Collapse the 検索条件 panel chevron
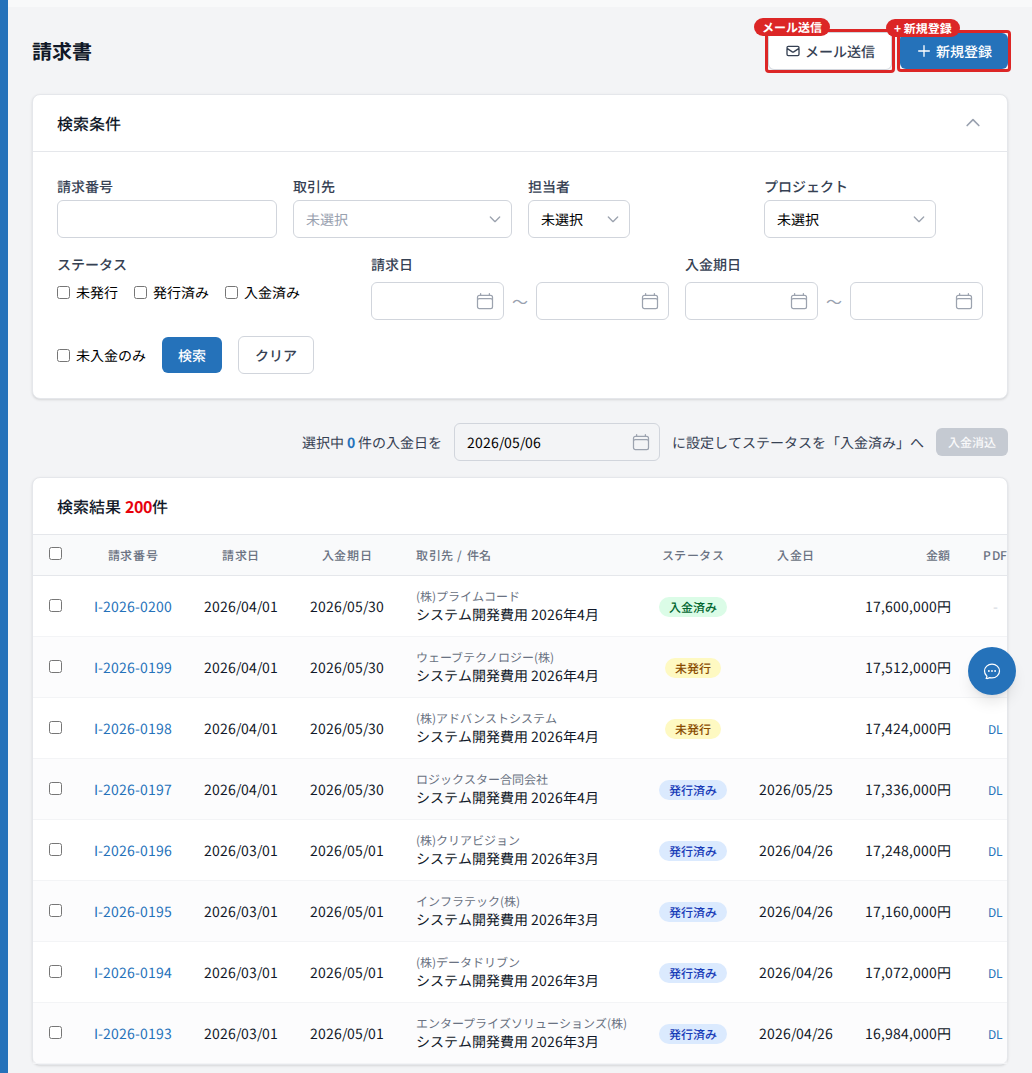 pyautogui.click(x=972, y=123)
